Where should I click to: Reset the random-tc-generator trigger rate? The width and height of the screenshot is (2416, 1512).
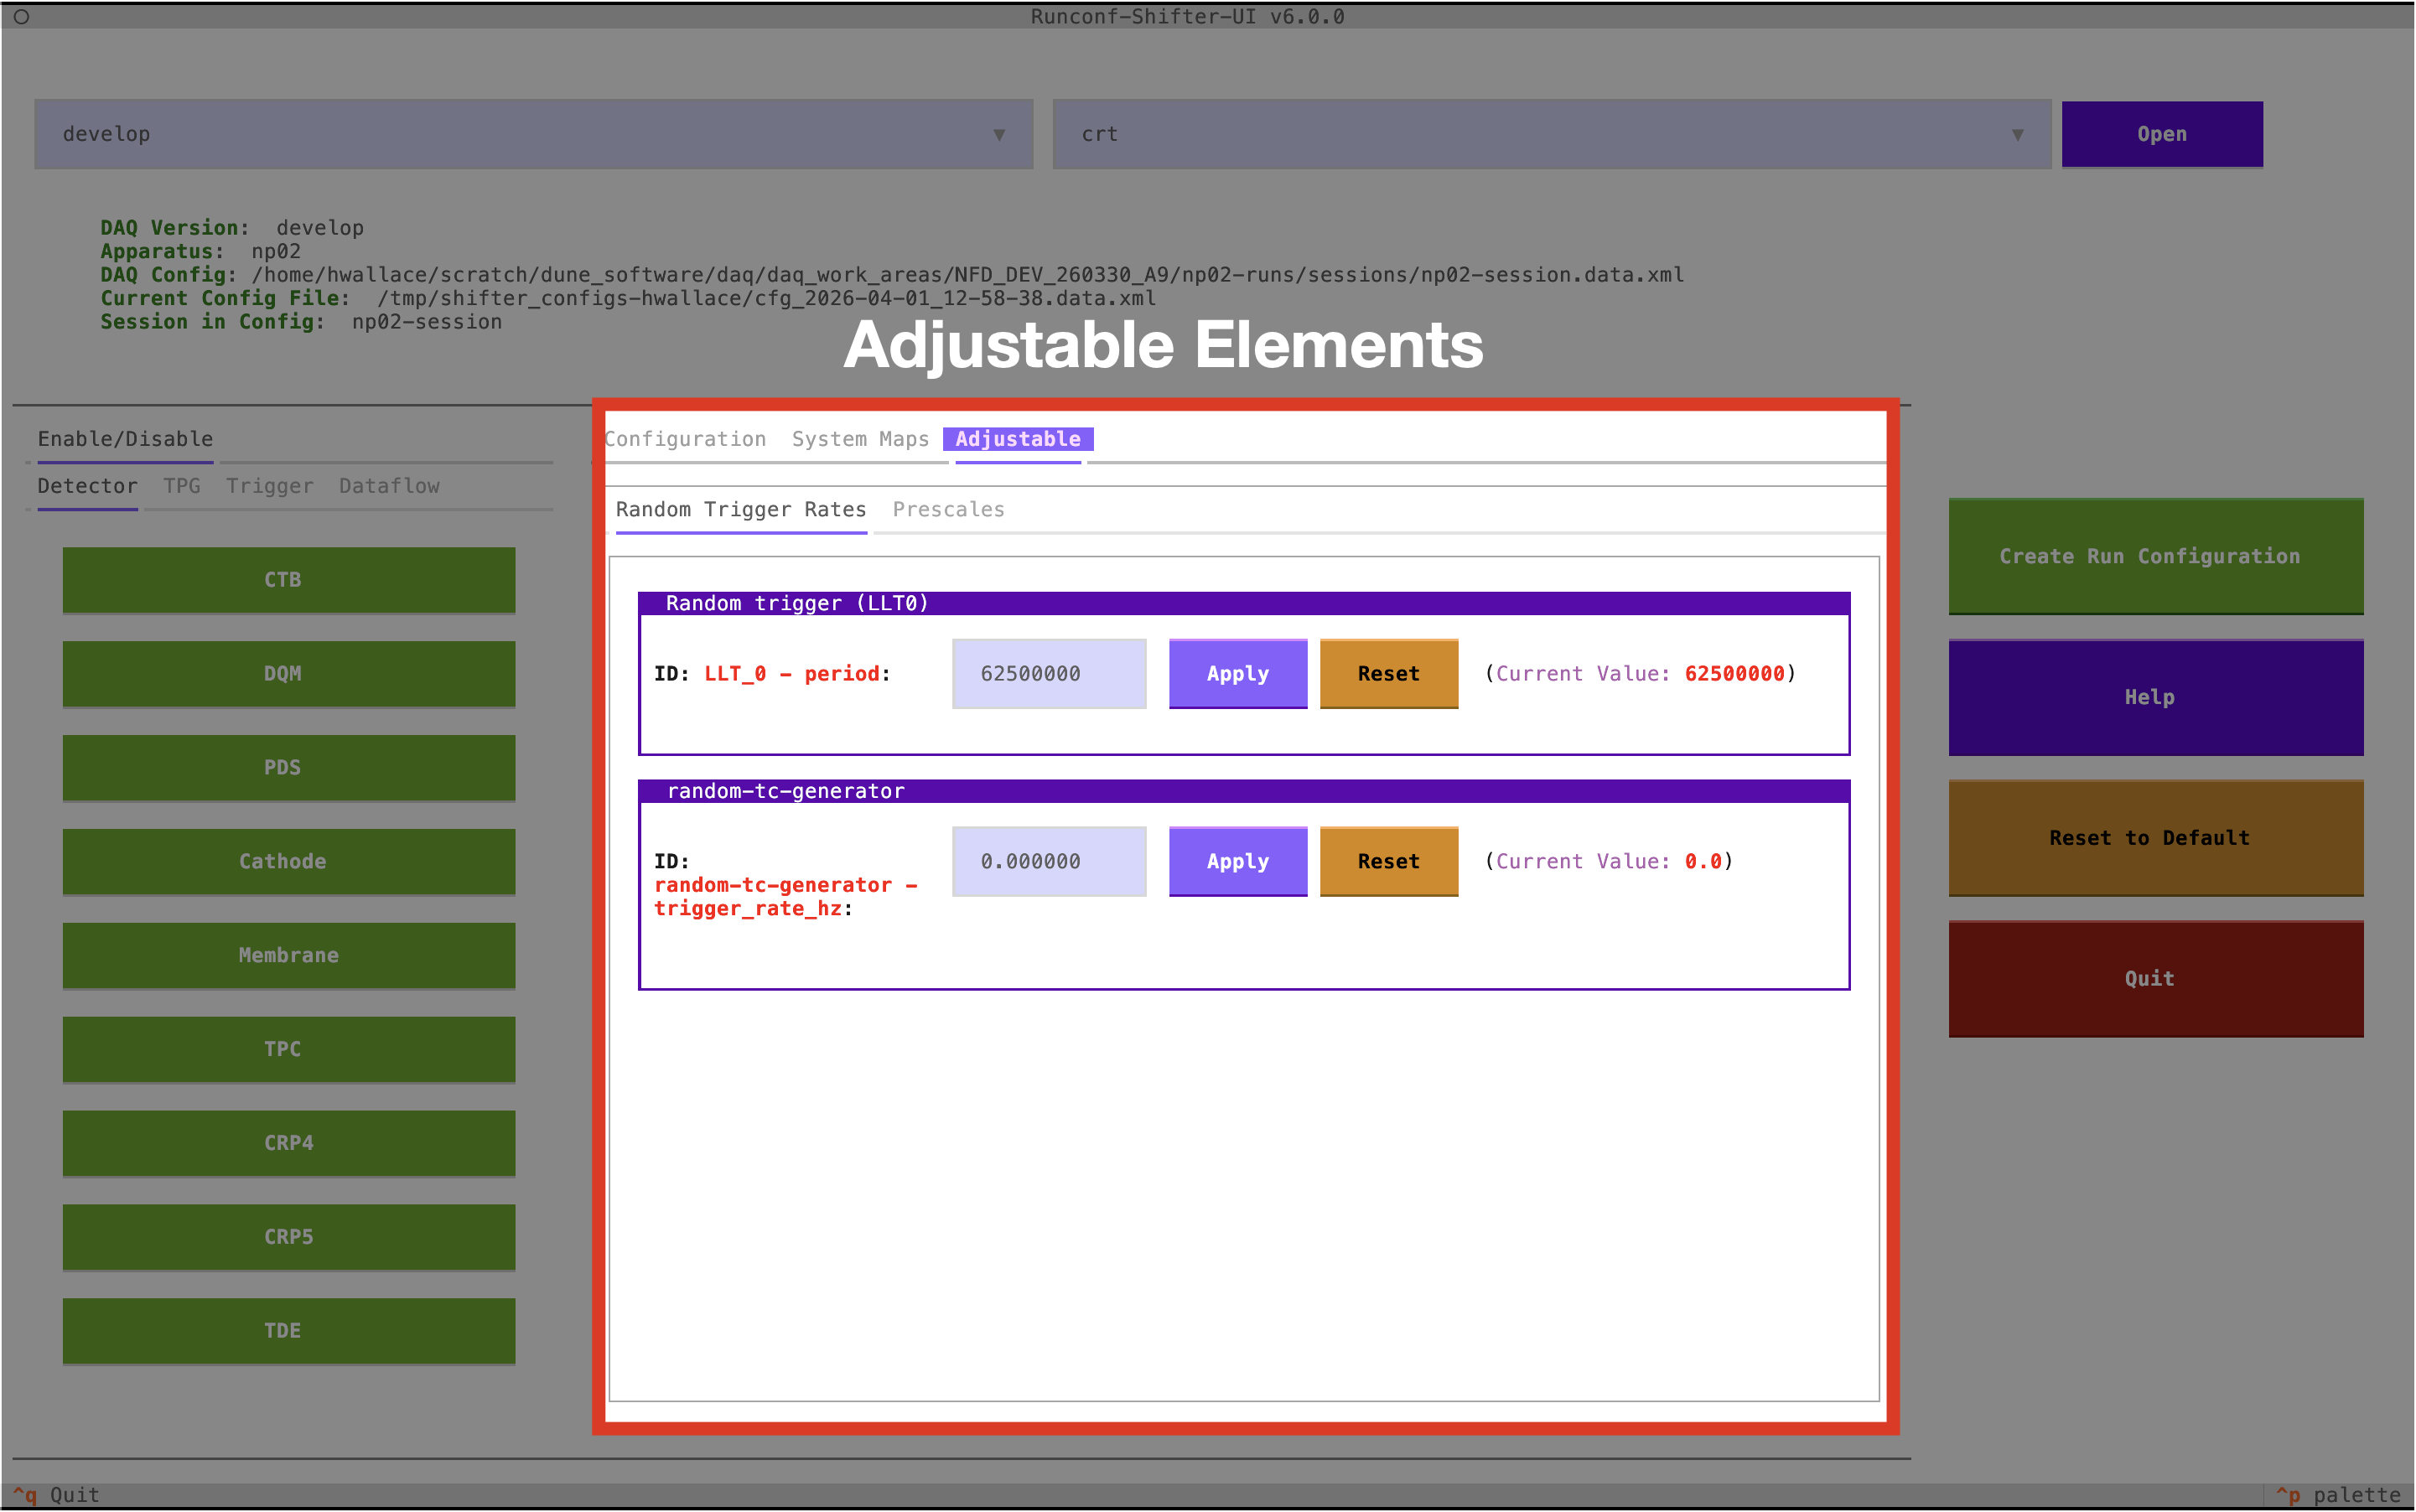pyautogui.click(x=1389, y=862)
